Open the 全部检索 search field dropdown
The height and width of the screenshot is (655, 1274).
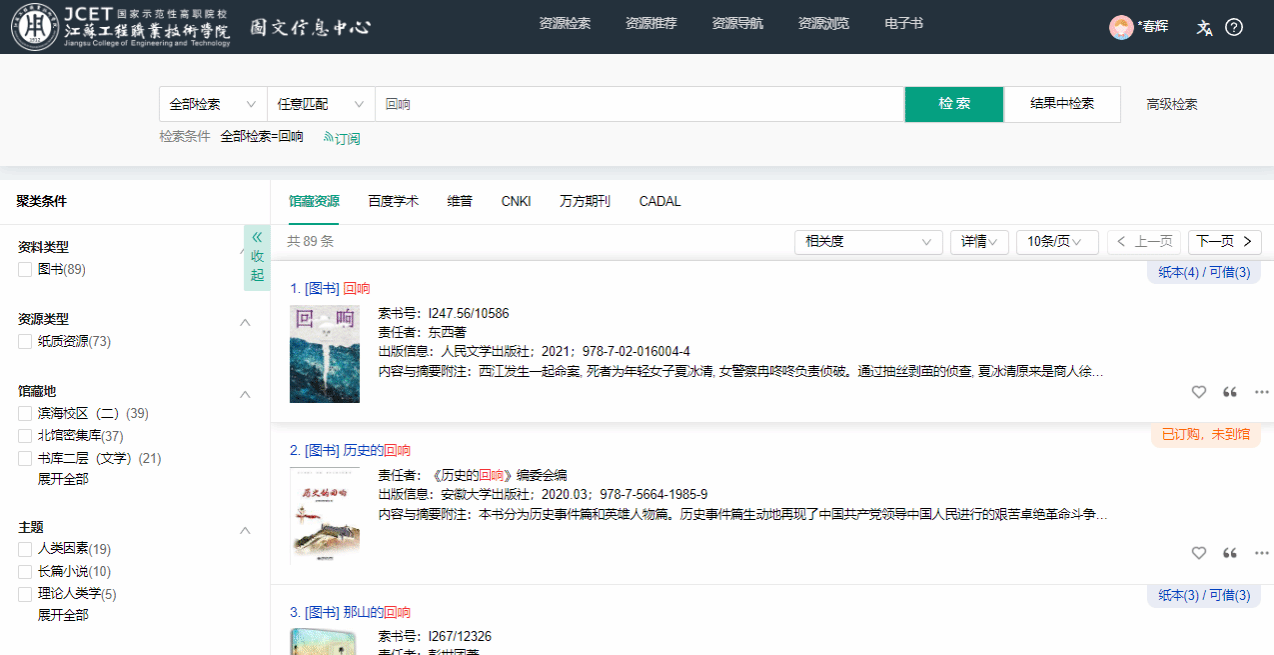tap(213, 104)
